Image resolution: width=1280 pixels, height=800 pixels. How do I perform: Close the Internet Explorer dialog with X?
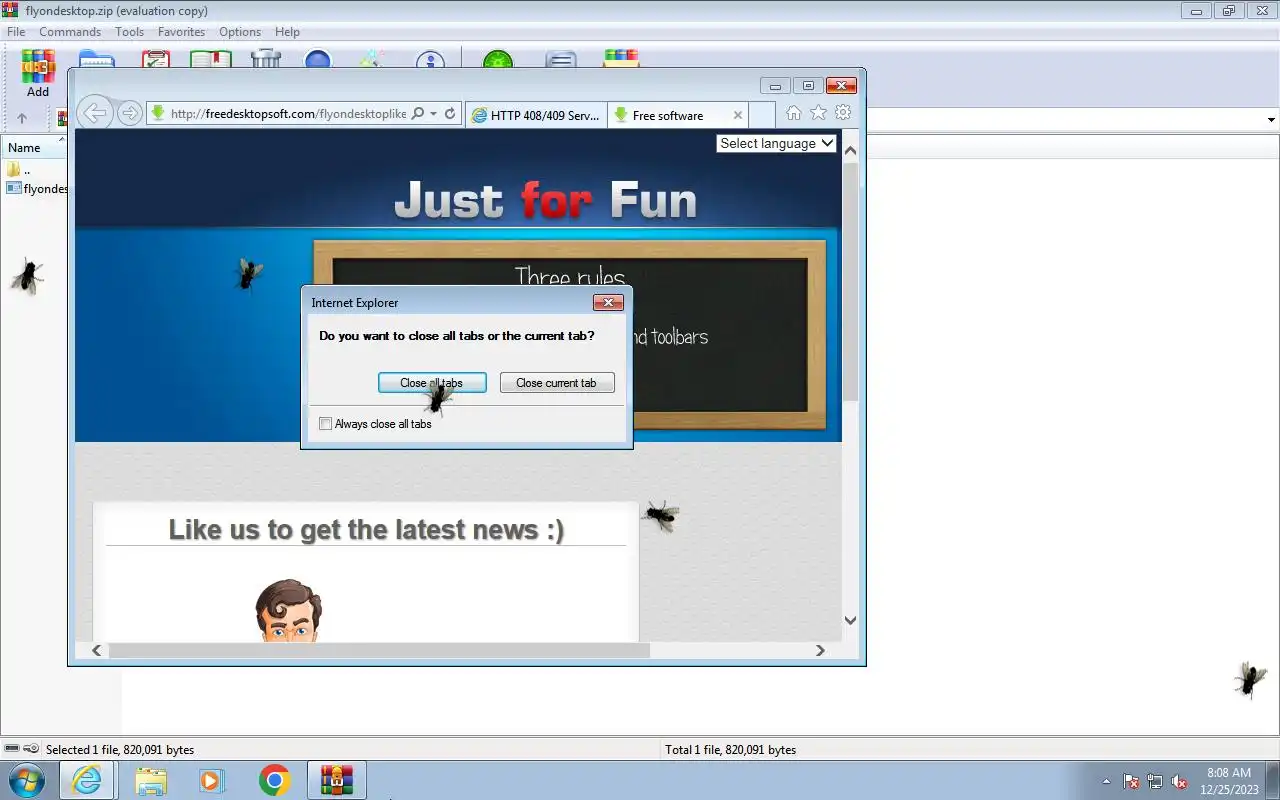[608, 302]
